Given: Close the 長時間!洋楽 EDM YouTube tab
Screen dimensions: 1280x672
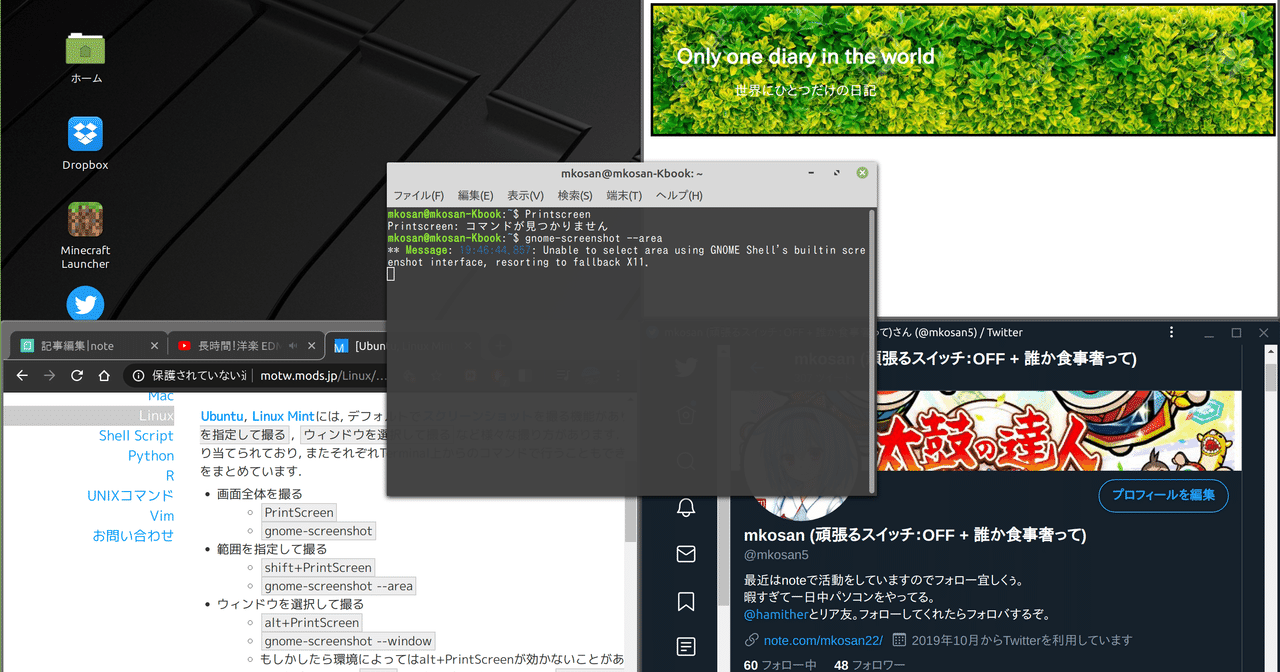Looking at the screenshot, I should coord(313,346).
